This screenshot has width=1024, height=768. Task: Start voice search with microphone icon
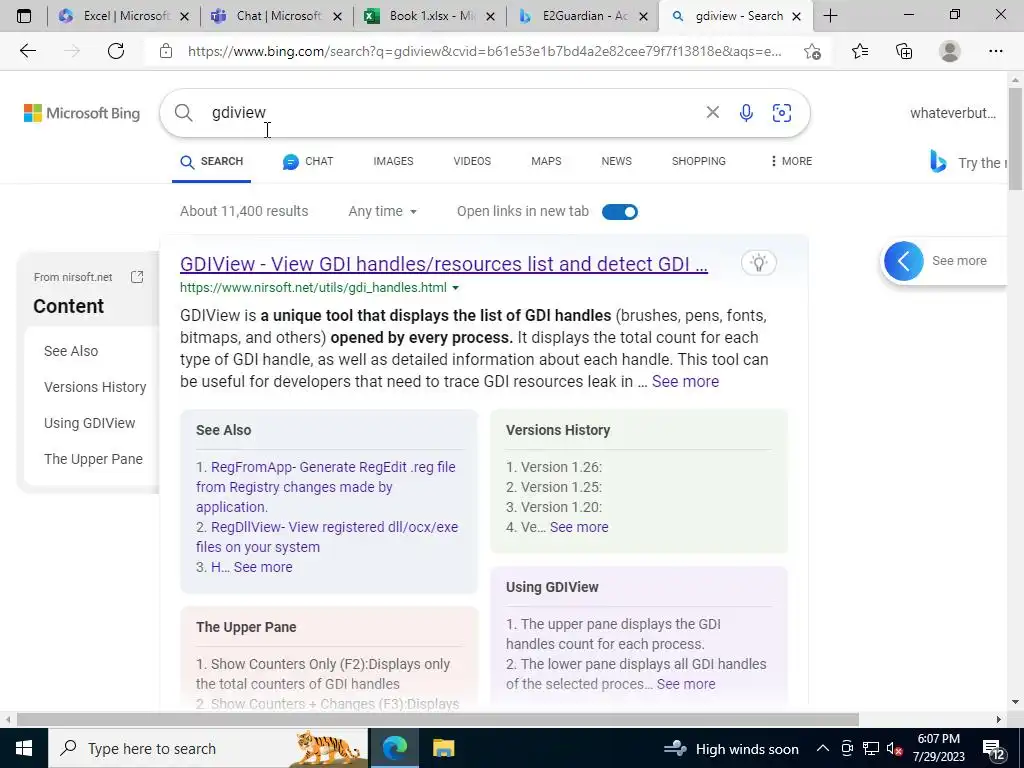click(746, 112)
